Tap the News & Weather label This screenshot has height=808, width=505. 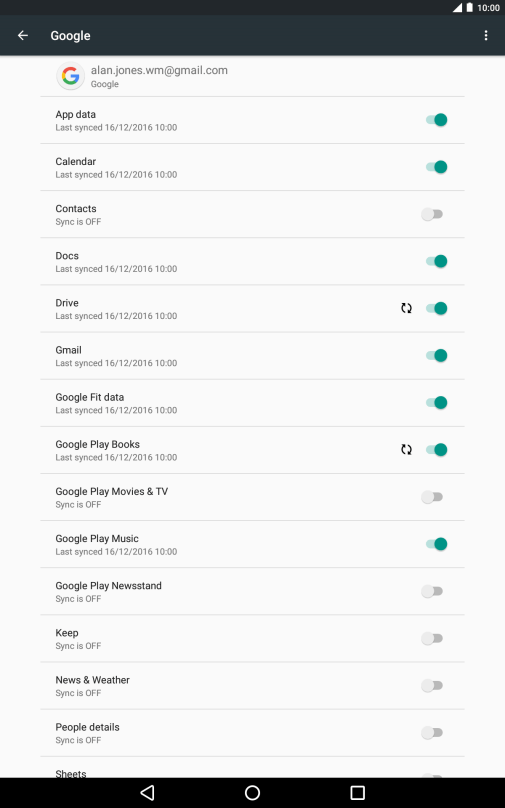(x=93, y=680)
